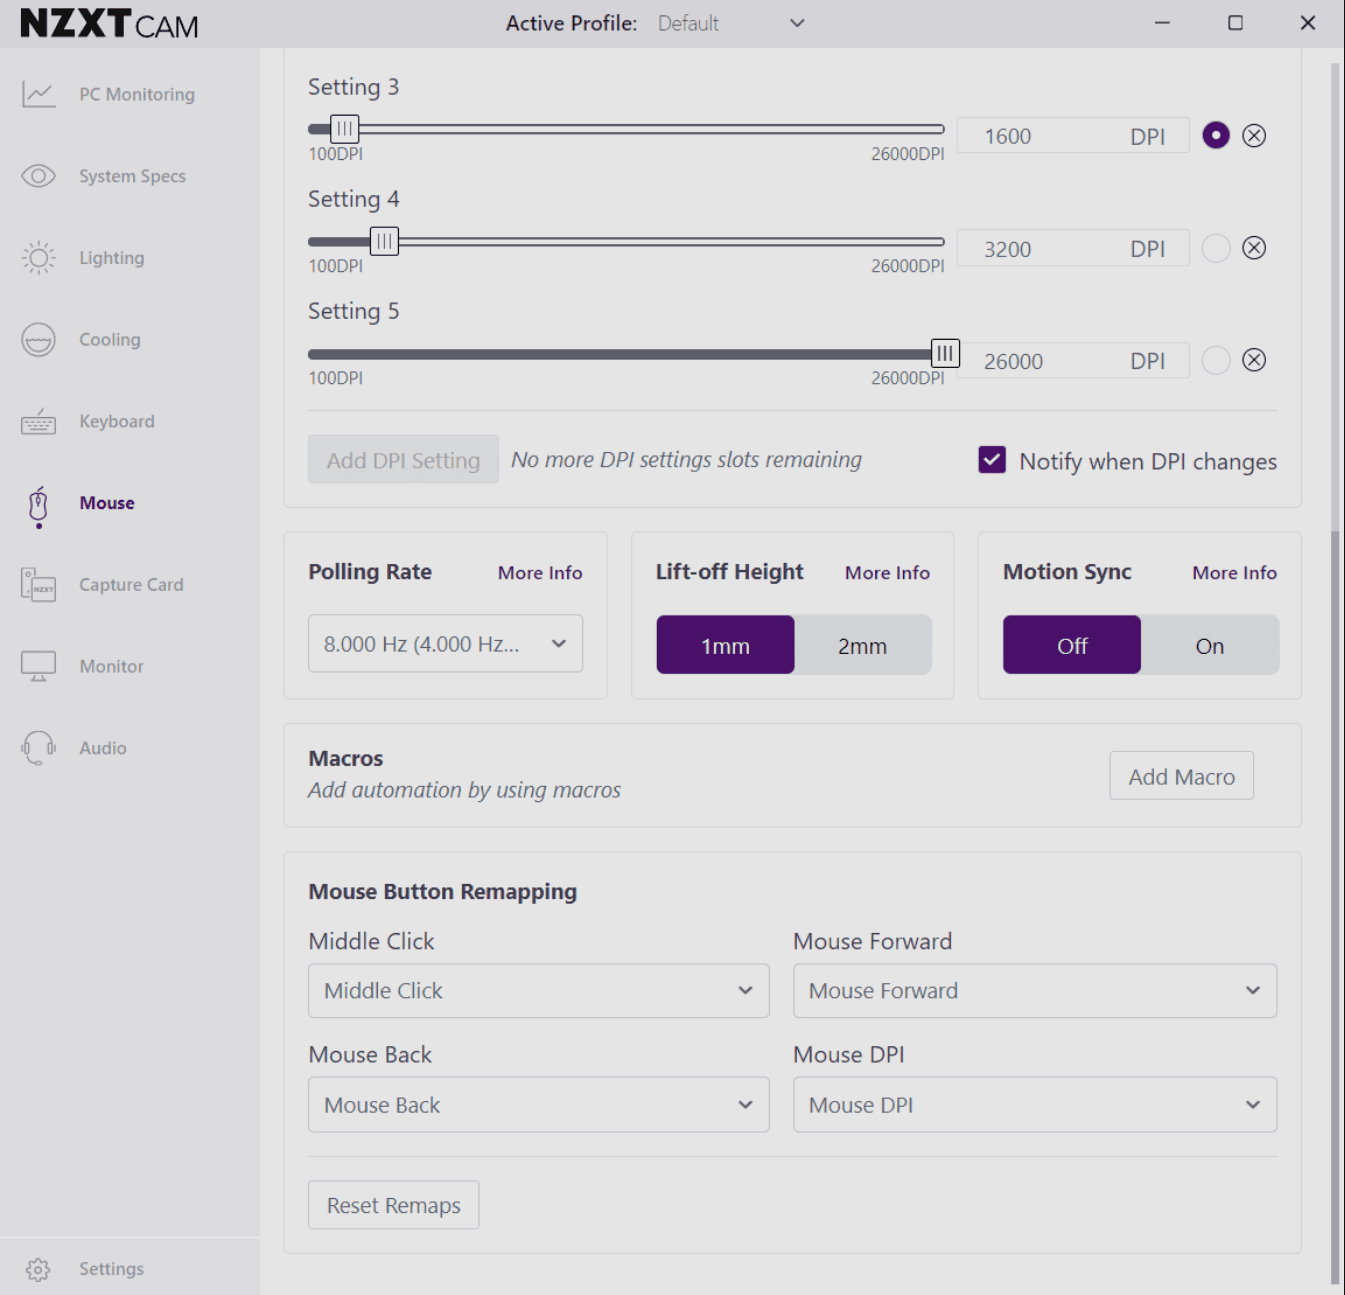This screenshot has width=1345, height=1295.
Task: Open Lighting via the sun icon
Action: 38,258
